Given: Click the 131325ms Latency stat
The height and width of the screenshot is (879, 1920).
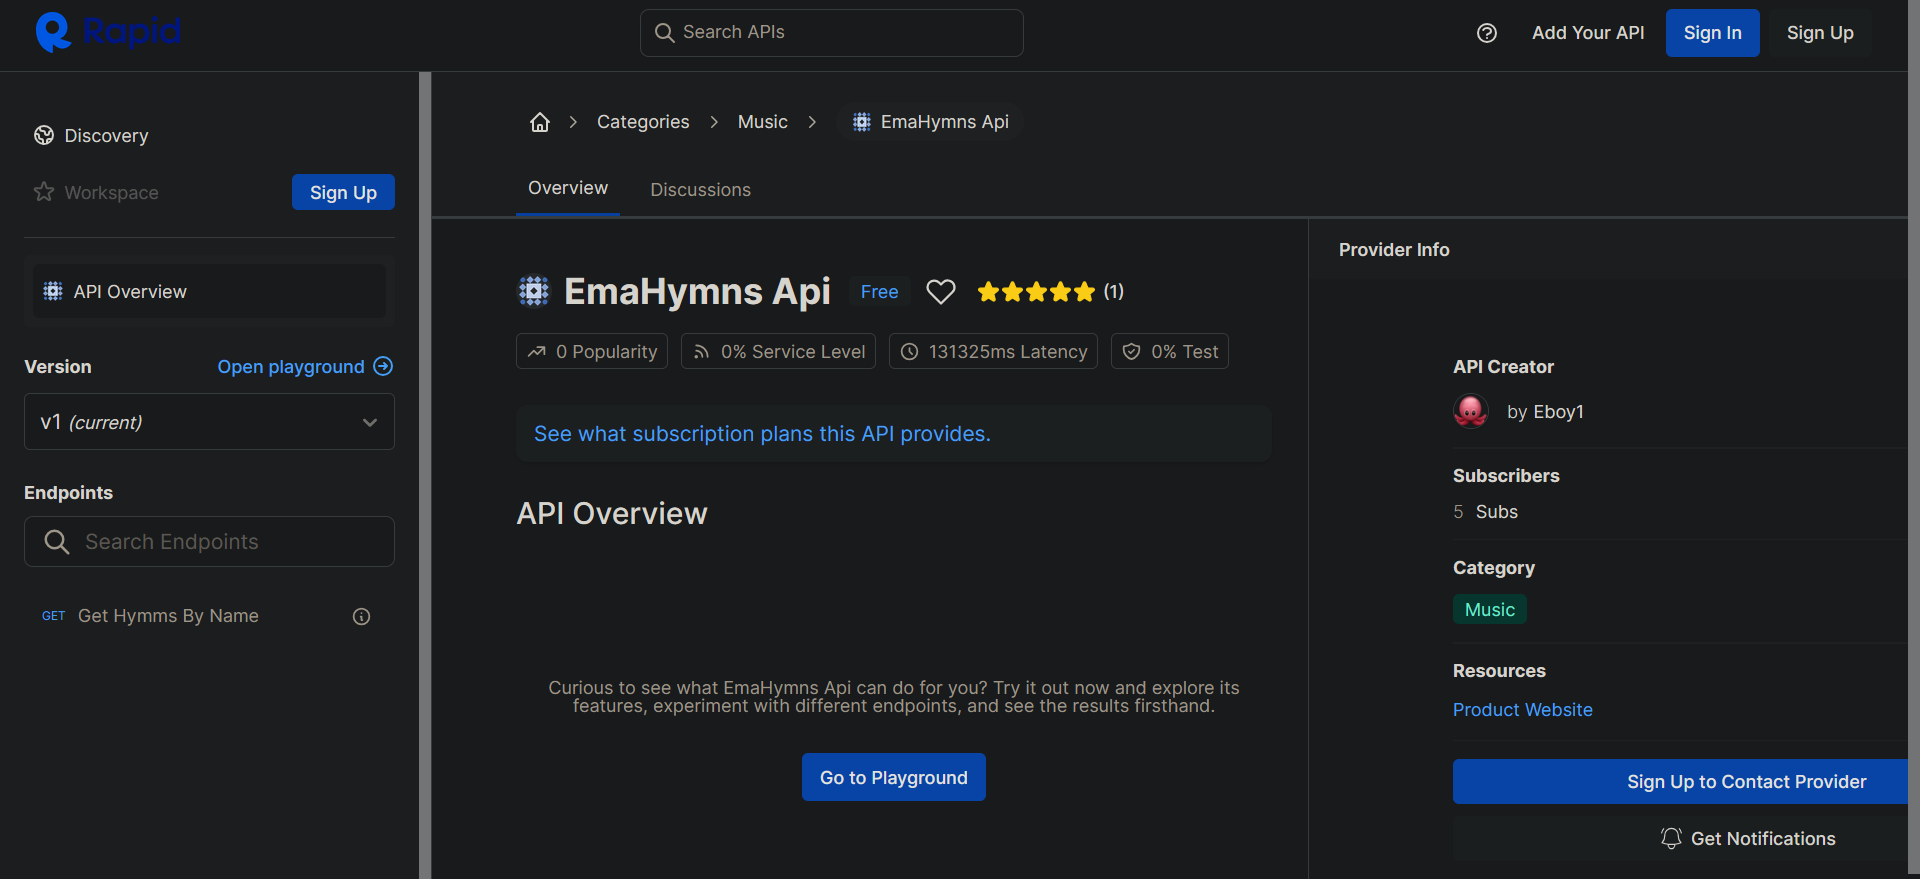Looking at the screenshot, I should click(x=993, y=351).
